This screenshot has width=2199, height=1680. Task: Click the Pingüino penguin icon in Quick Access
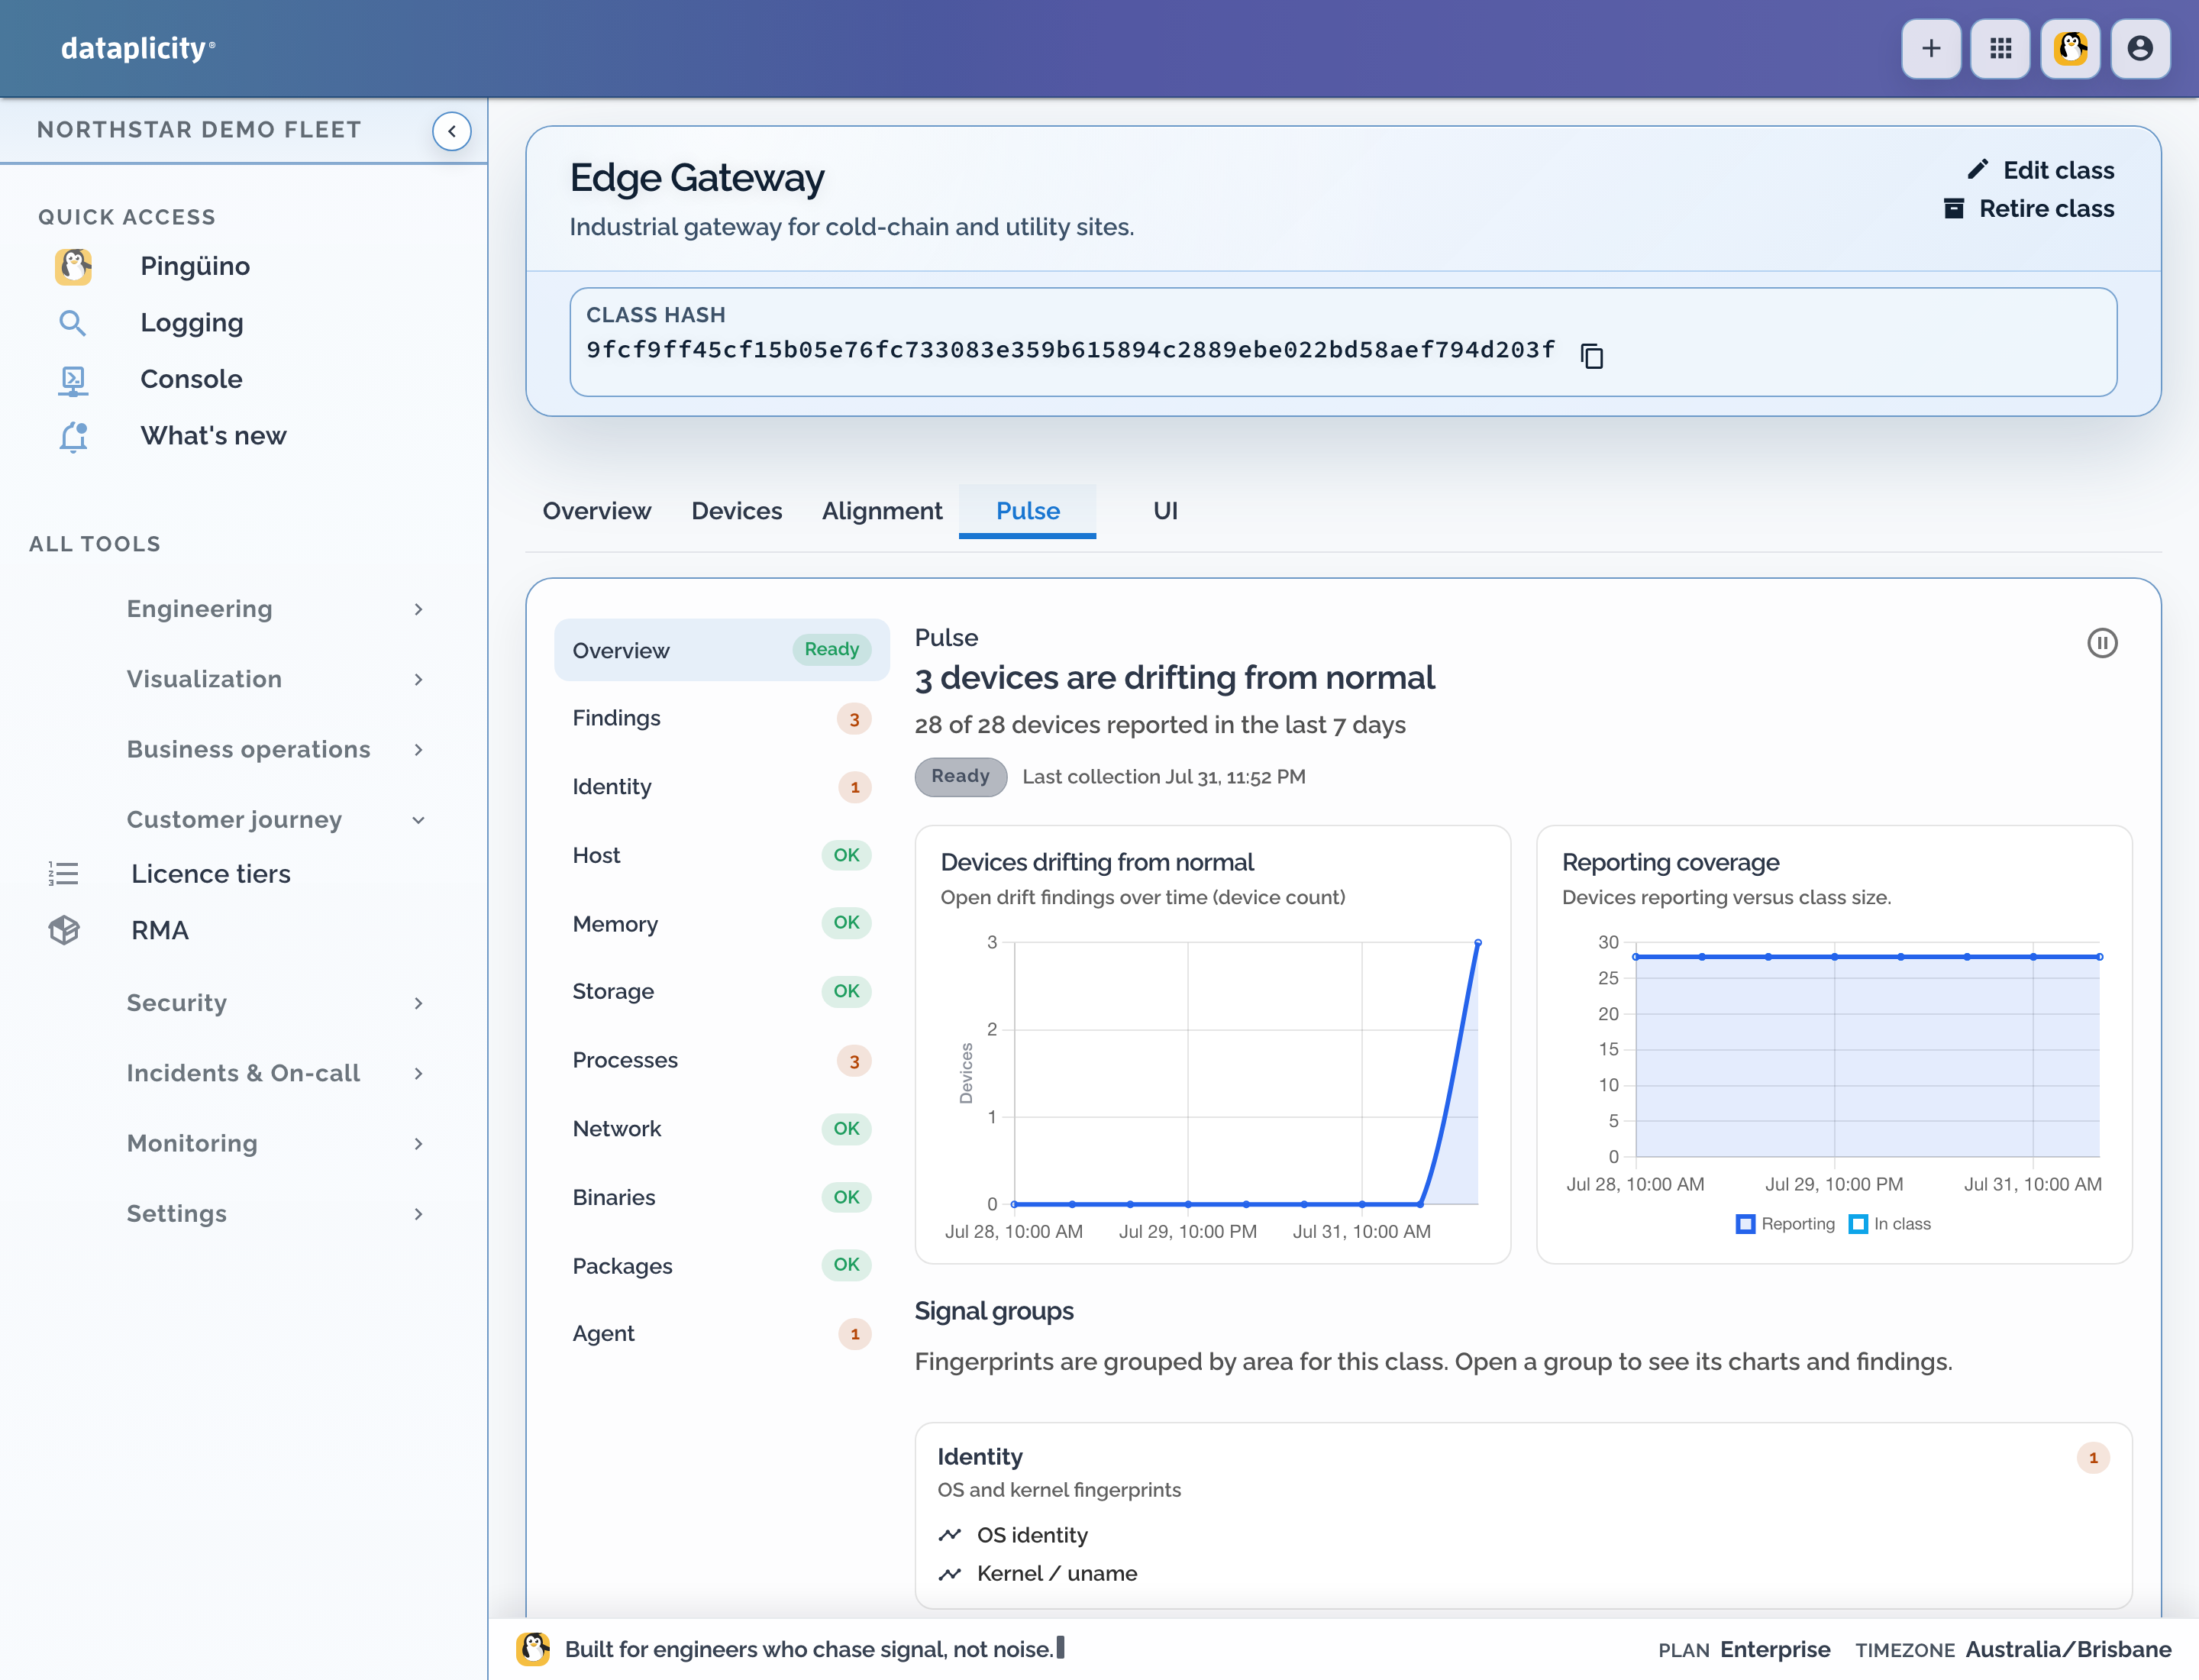[x=73, y=266]
